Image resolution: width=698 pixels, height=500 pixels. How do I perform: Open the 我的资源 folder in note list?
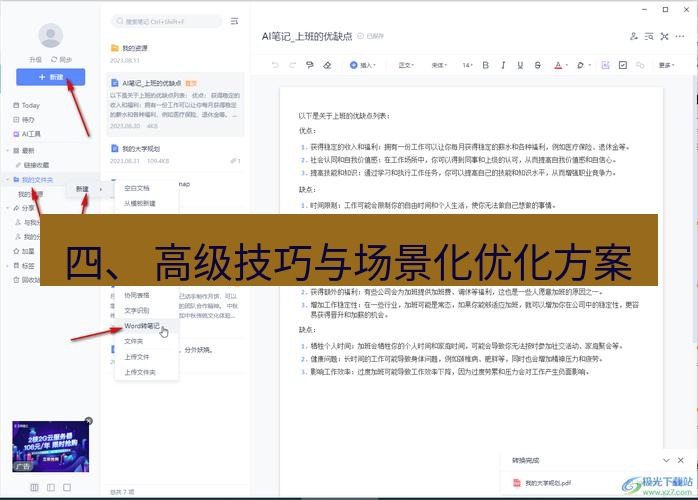pyautogui.click(x=175, y=53)
